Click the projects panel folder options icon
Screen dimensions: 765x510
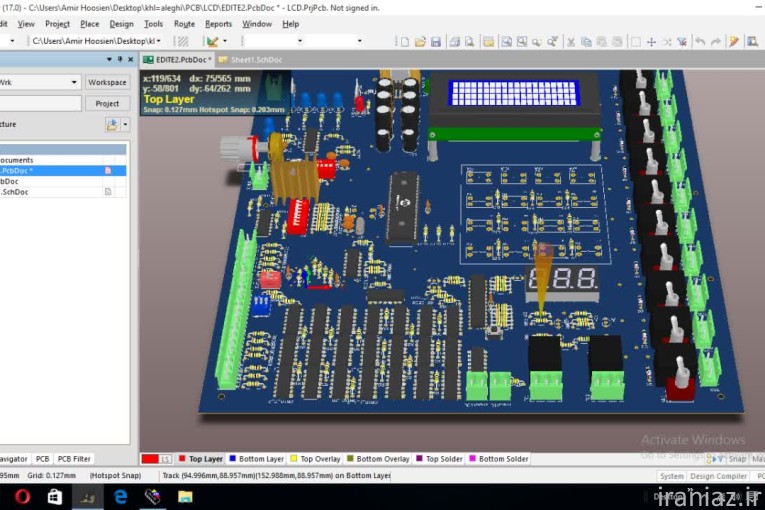[x=112, y=124]
